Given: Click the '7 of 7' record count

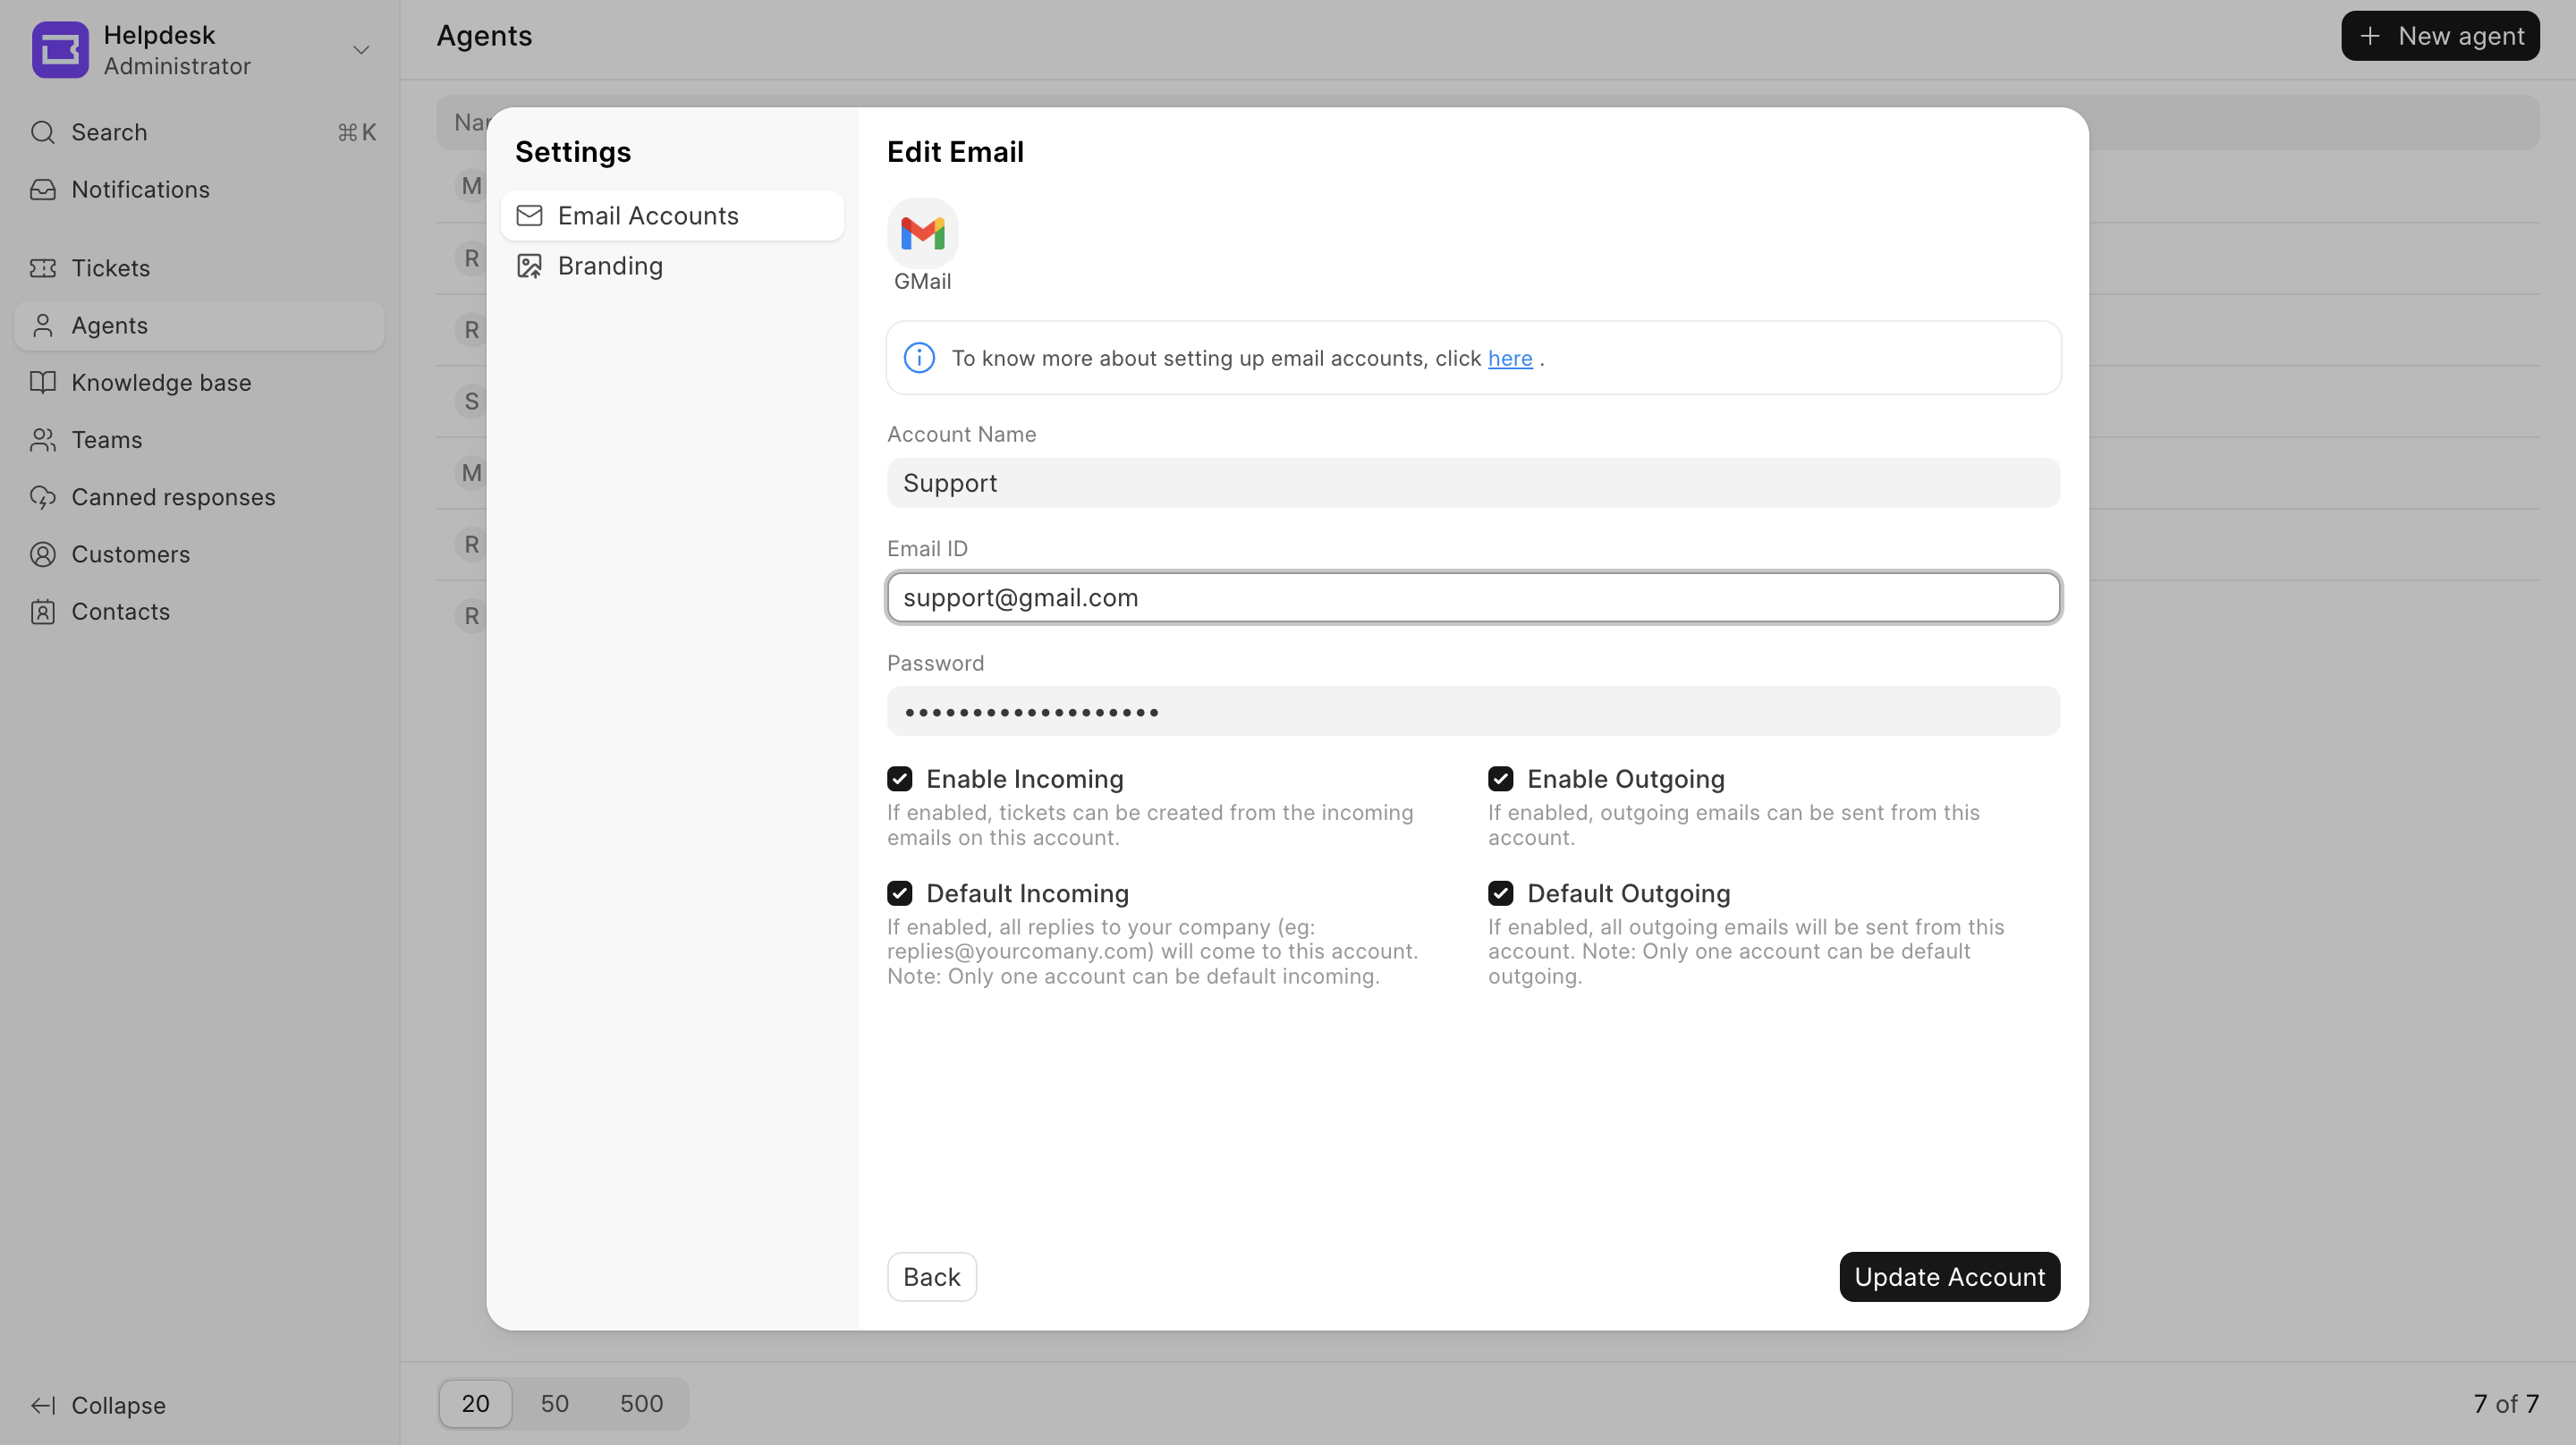Looking at the screenshot, I should [x=2506, y=1404].
